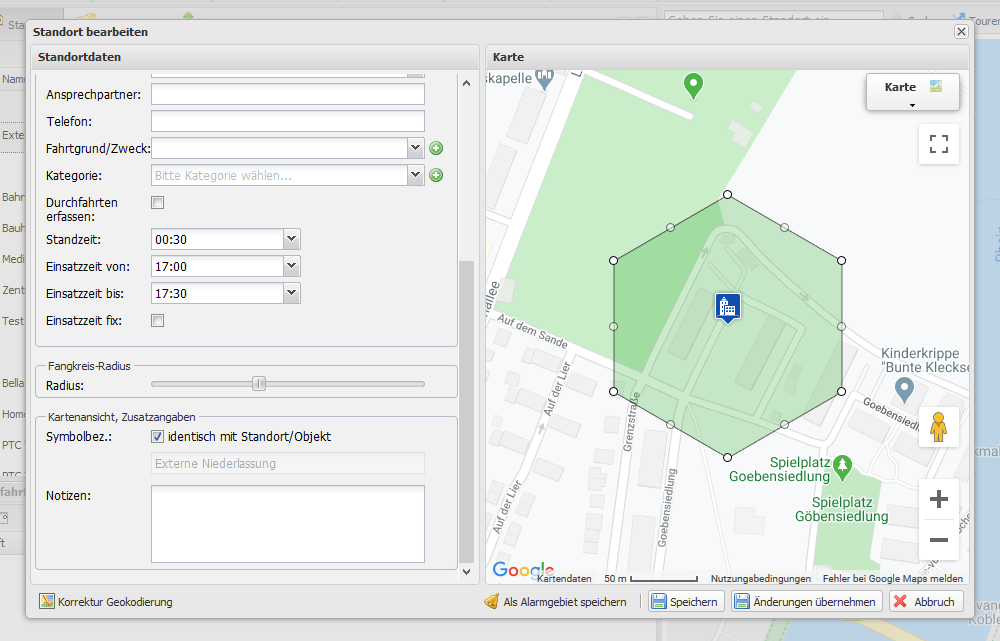Open the Kategorie dropdown list
Screen dimensions: 1000x641
pyautogui.click(x=416, y=176)
